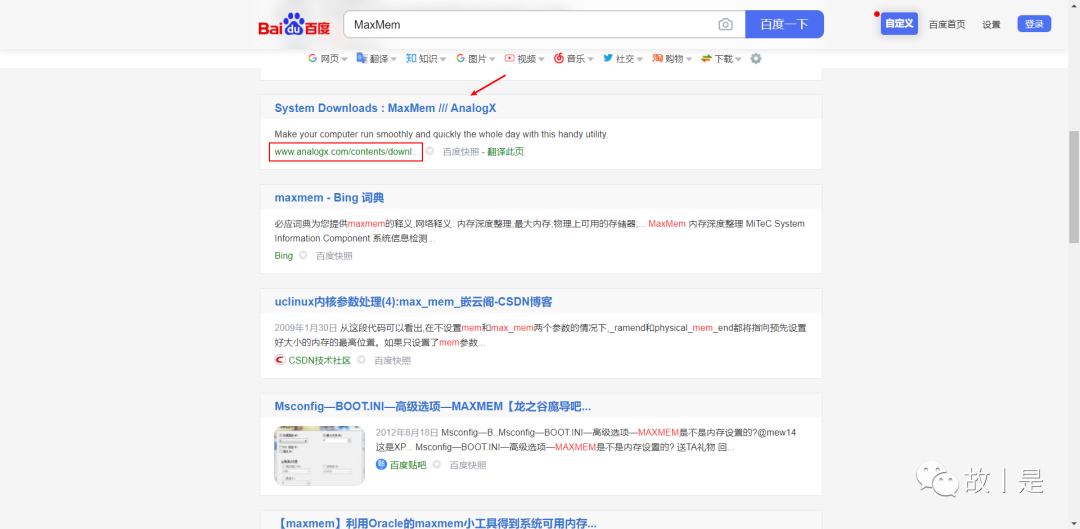Click the download arrows icon beside 下载
This screenshot has width=1080, height=529.
click(707, 59)
